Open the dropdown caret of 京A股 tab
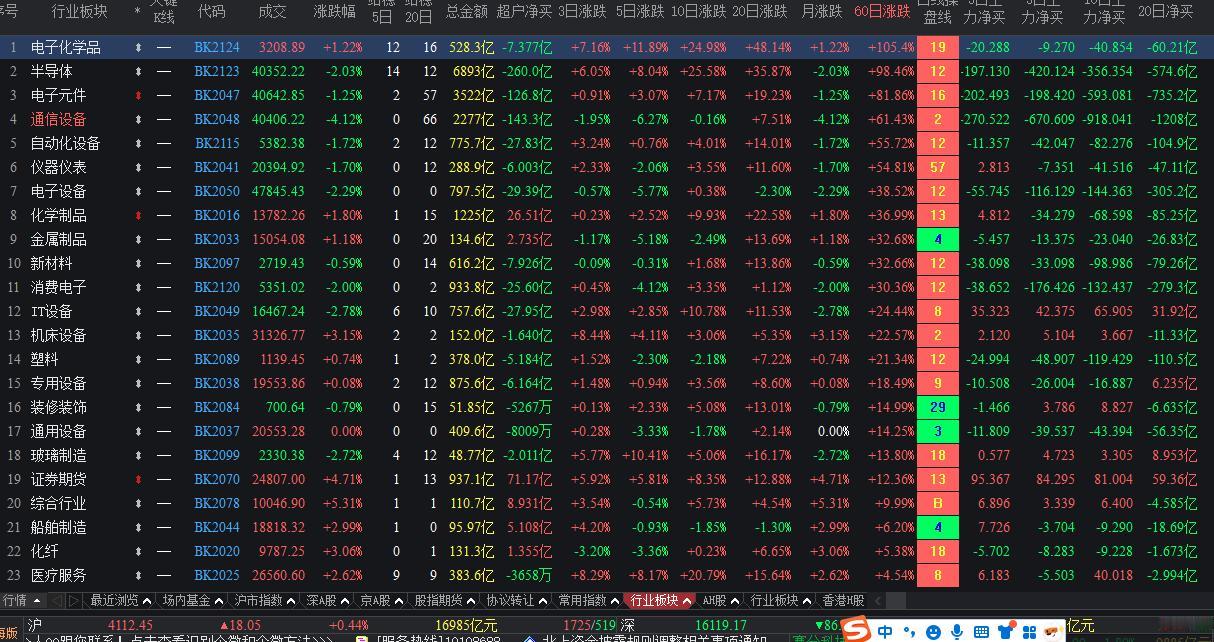1214x642 pixels. [x=398, y=601]
